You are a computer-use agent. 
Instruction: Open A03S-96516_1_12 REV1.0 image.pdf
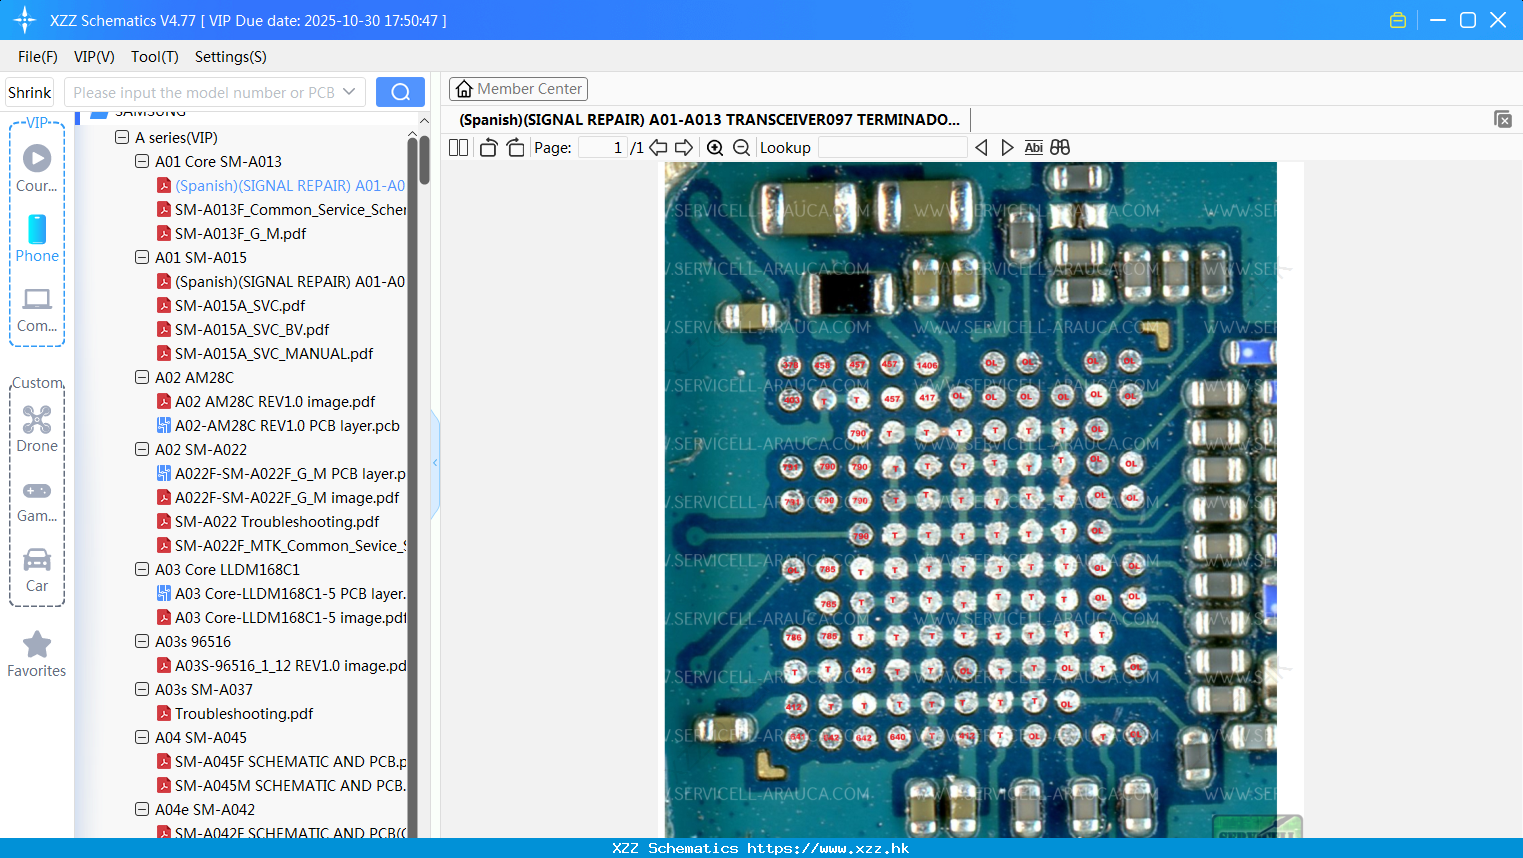point(281,665)
